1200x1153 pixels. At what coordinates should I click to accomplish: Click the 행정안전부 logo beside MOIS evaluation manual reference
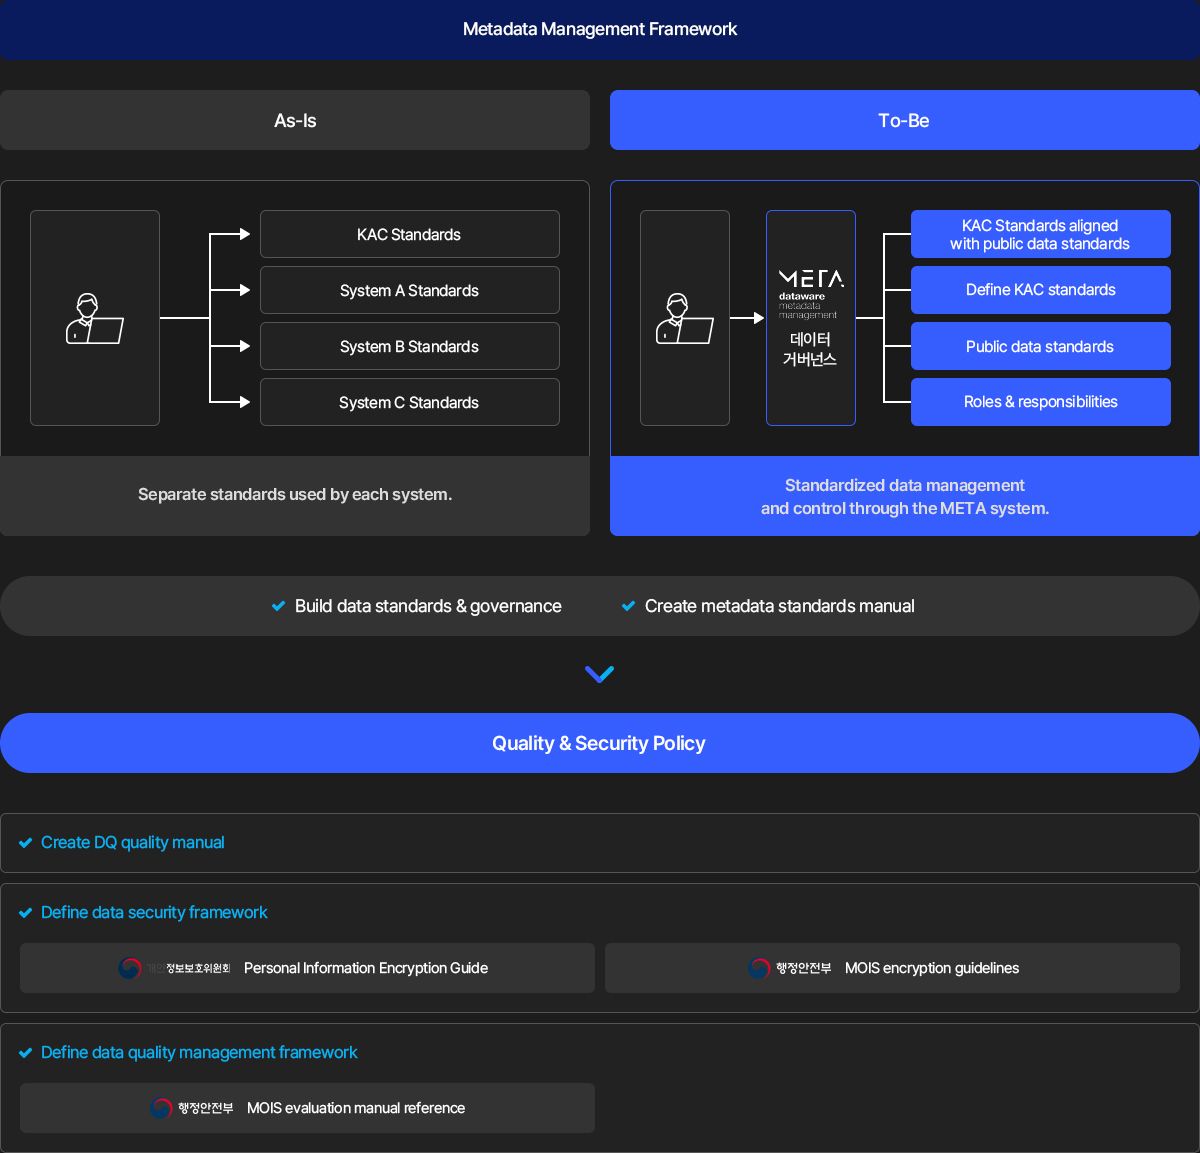[x=192, y=1108]
